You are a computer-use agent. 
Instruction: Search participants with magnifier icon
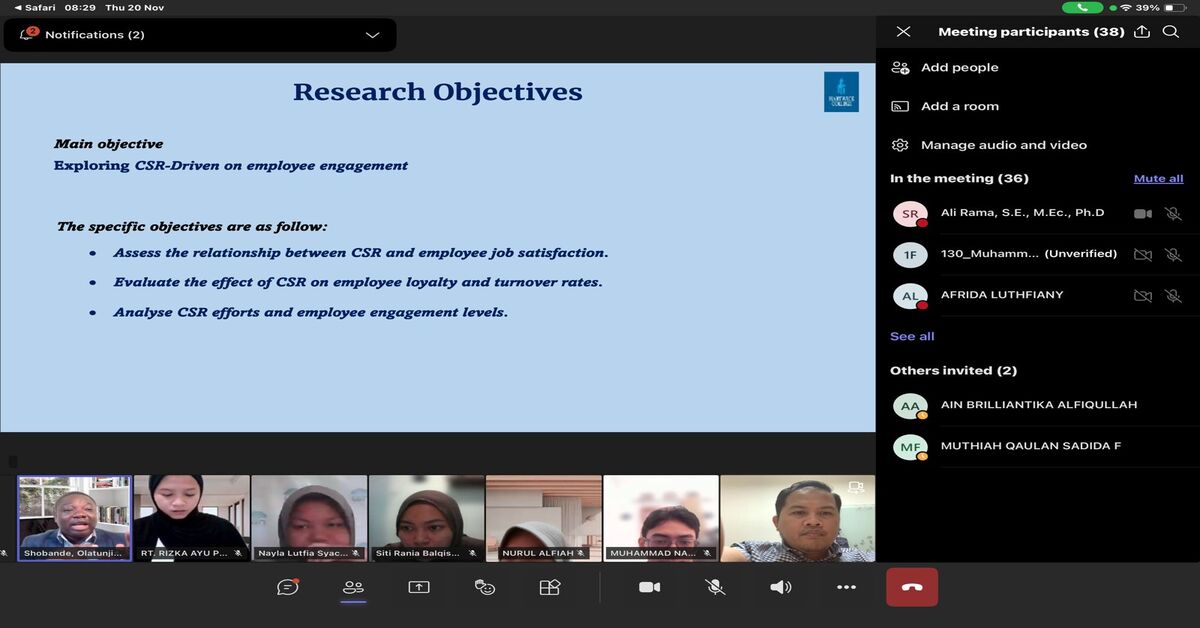coord(1171,32)
